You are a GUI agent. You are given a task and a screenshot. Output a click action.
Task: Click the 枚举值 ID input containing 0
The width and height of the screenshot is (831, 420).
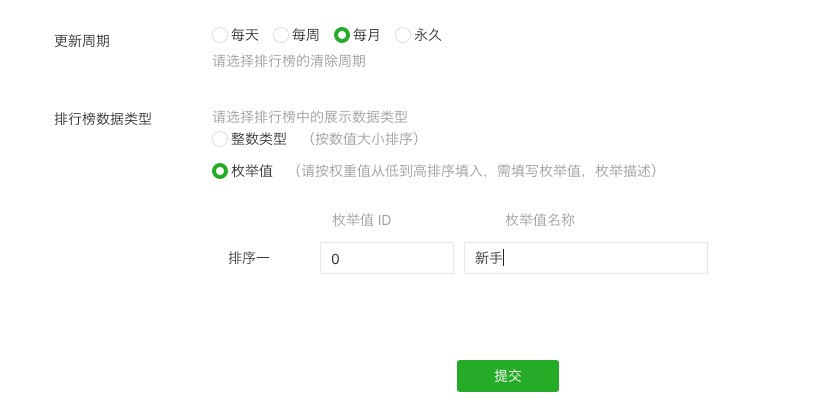(386, 258)
